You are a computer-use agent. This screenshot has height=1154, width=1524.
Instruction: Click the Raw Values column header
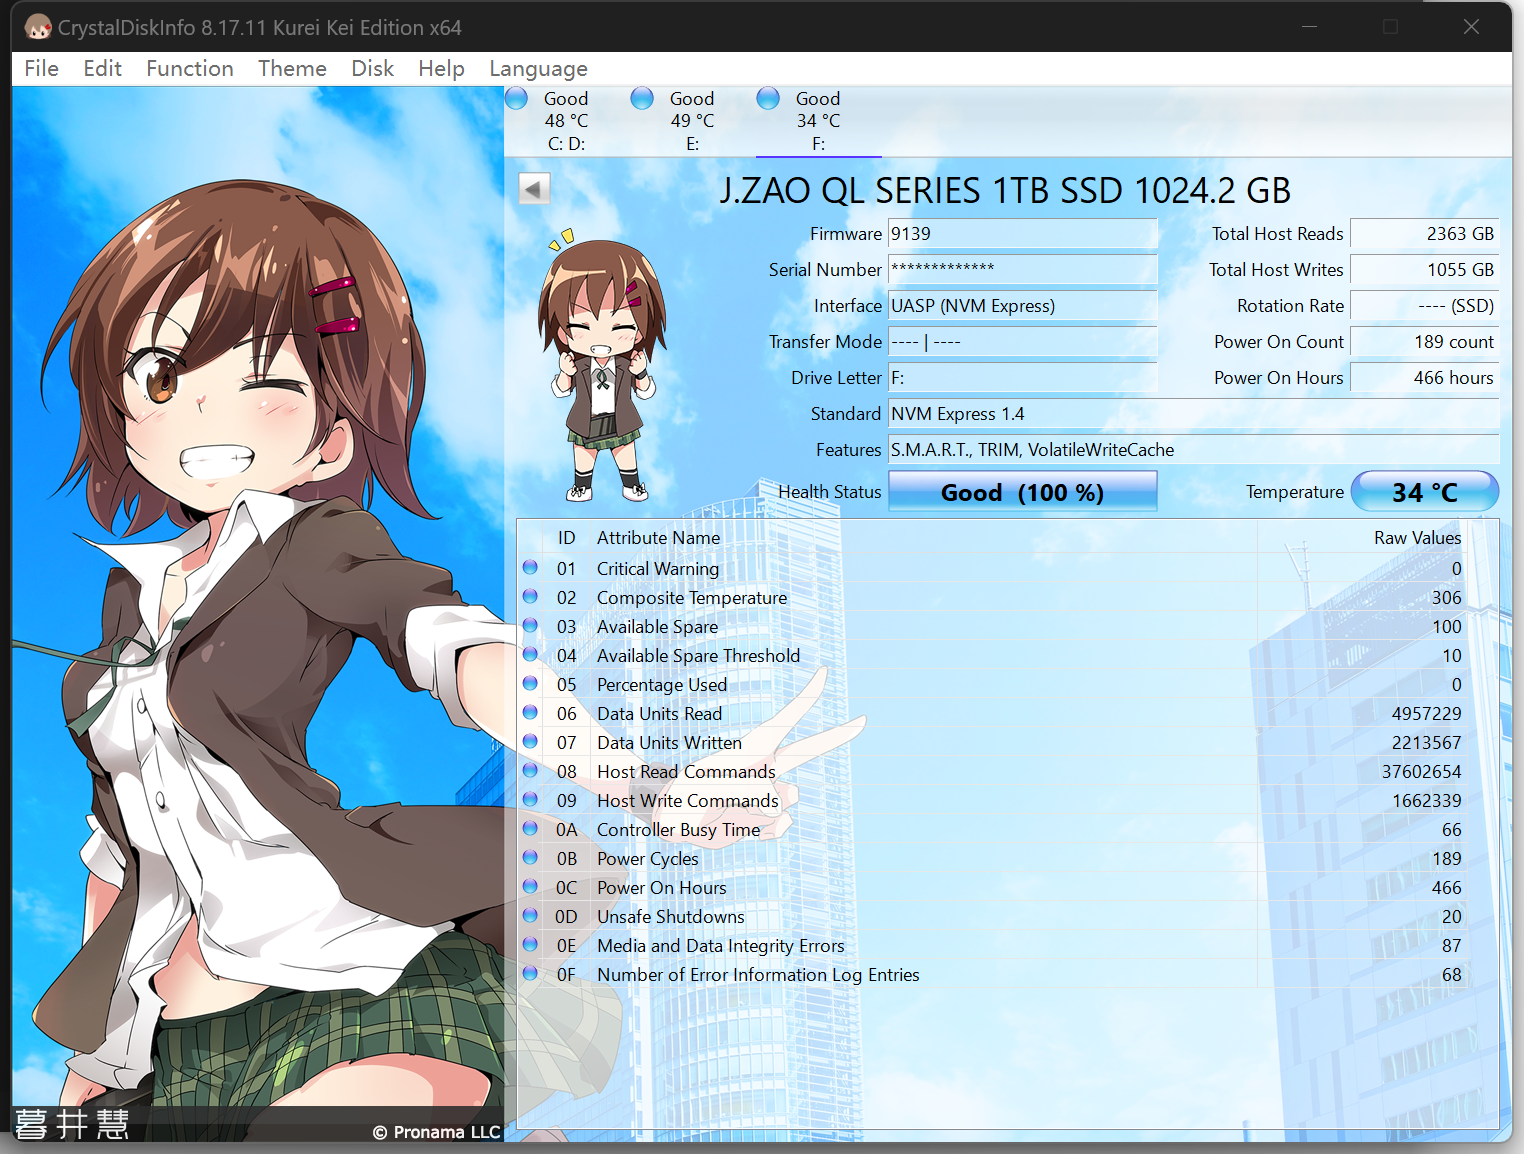coord(1416,538)
